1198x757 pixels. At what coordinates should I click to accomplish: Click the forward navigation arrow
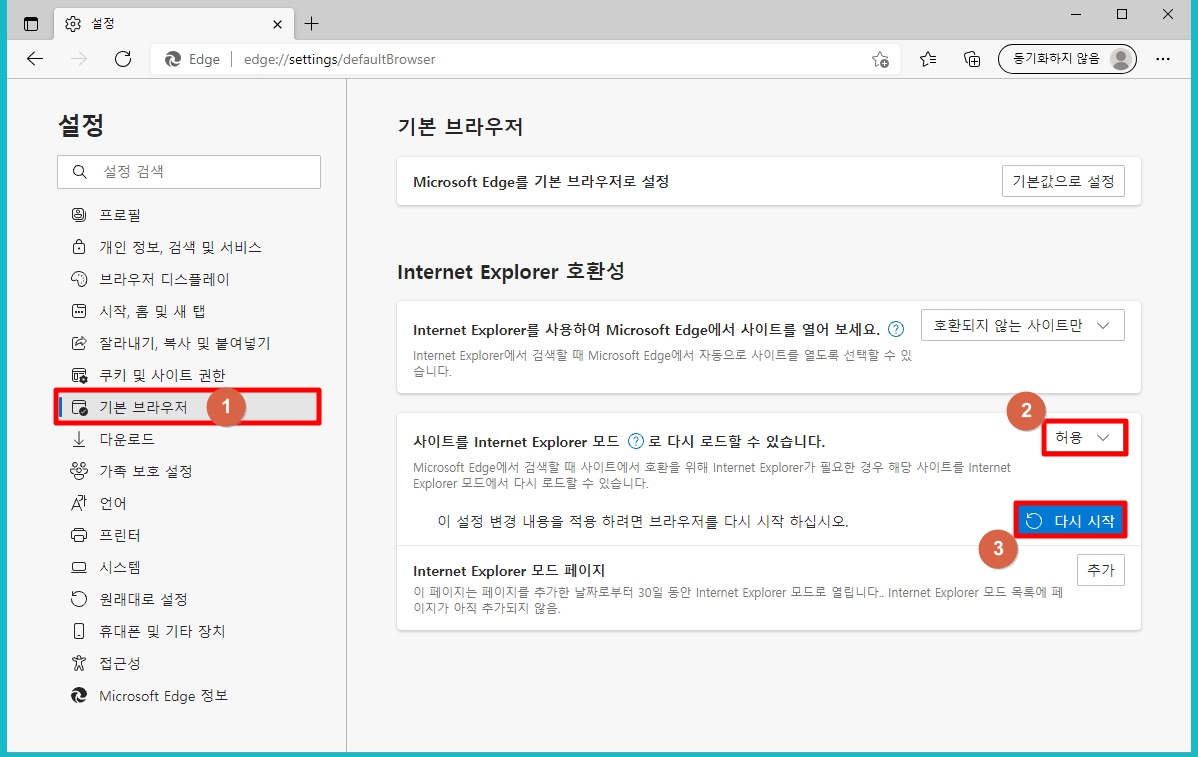(79, 59)
